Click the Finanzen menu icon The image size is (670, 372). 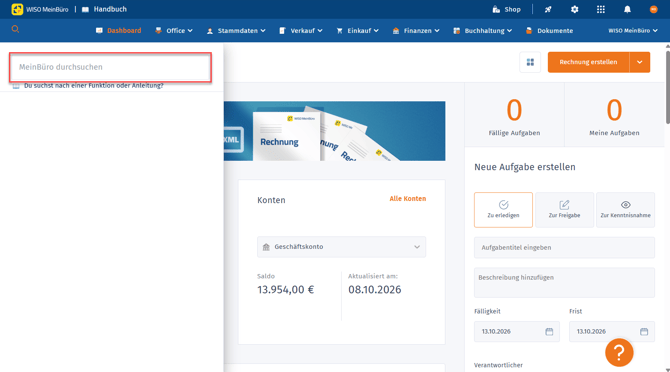[396, 31]
